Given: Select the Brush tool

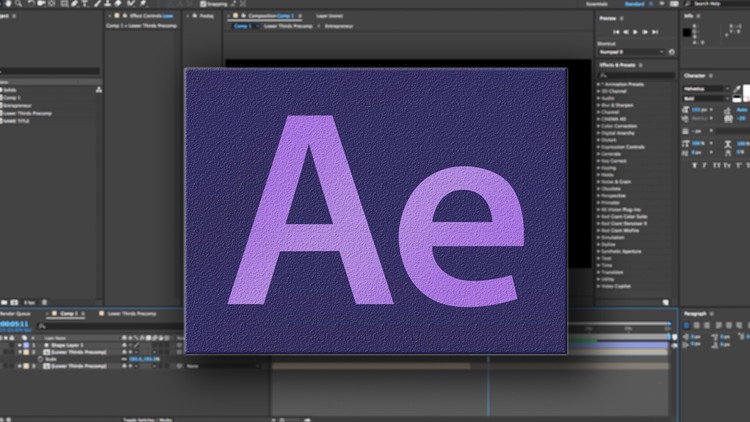Looking at the screenshot, I should point(98,3).
